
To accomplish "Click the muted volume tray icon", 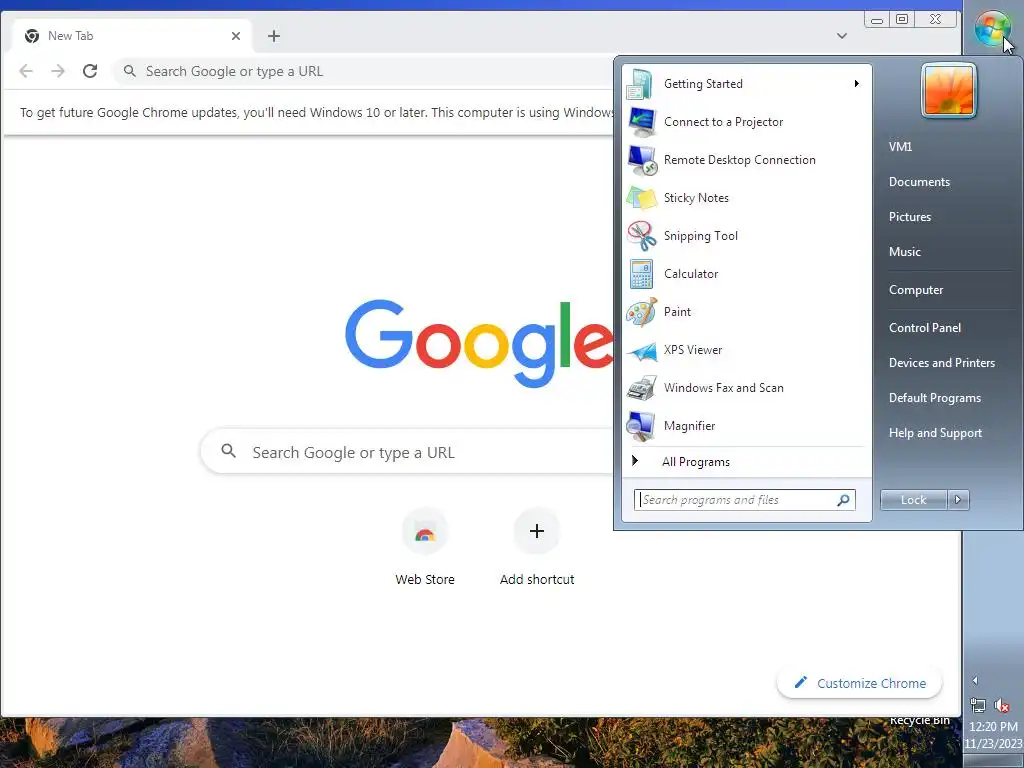I will pyautogui.click(x=1001, y=705).
